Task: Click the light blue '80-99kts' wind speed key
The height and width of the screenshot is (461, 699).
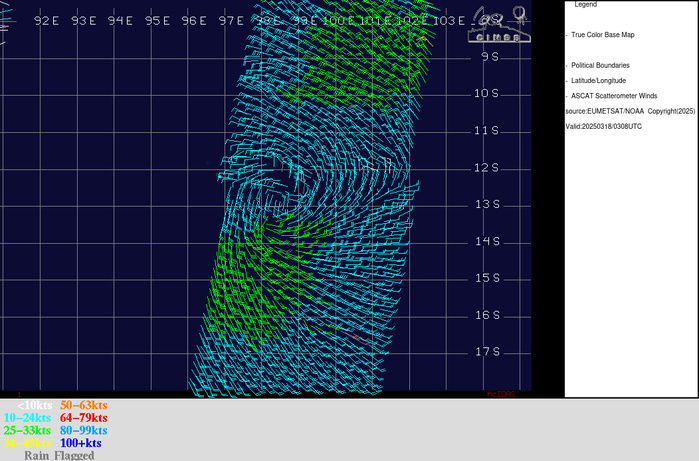Action: point(84,430)
